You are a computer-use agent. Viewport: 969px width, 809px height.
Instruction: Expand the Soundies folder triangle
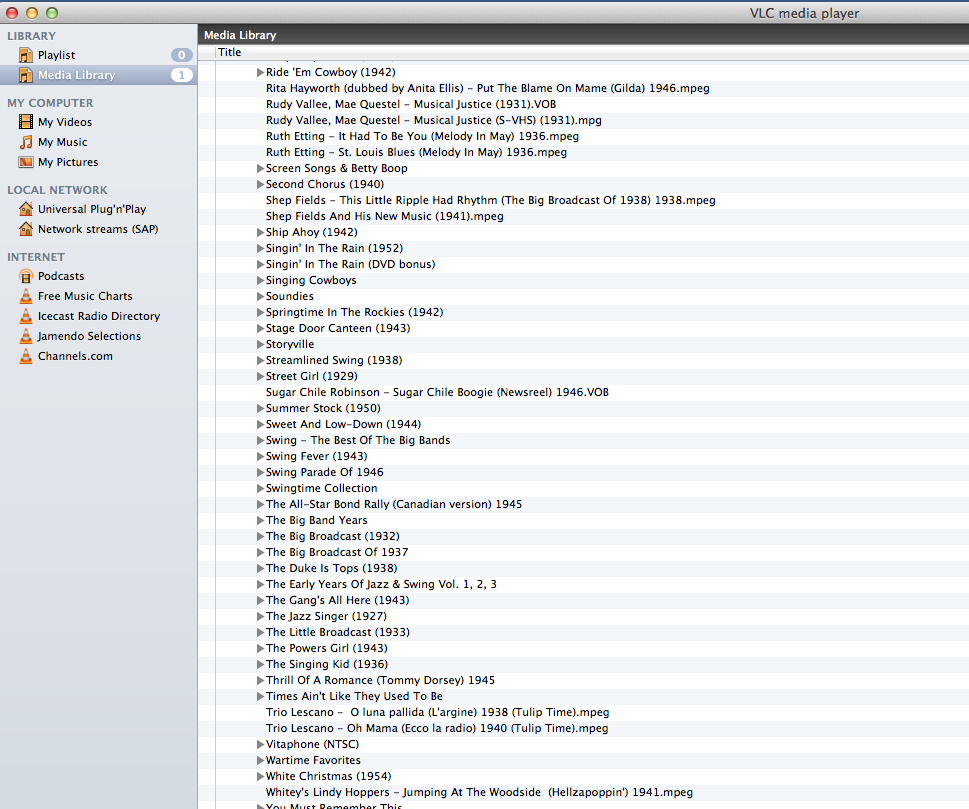pyautogui.click(x=260, y=296)
